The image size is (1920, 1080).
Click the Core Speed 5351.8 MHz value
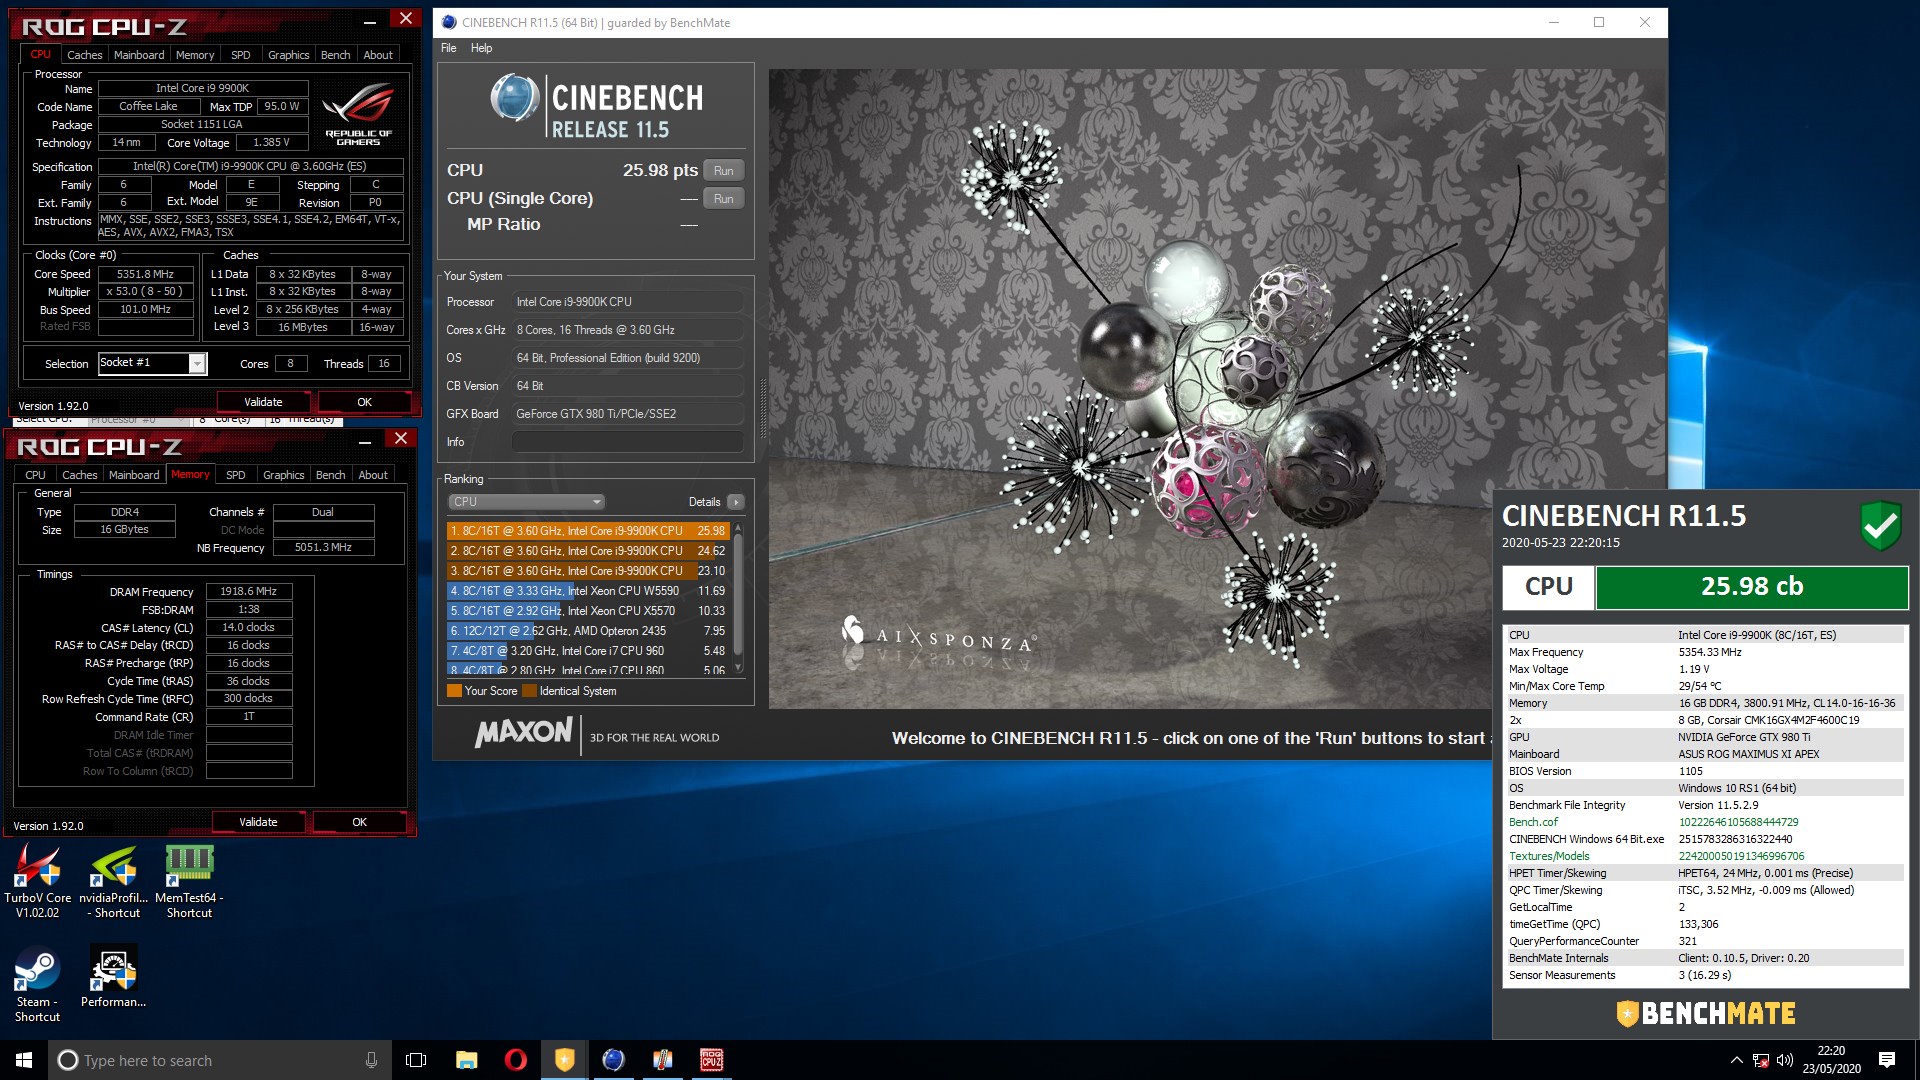tap(145, 274)
